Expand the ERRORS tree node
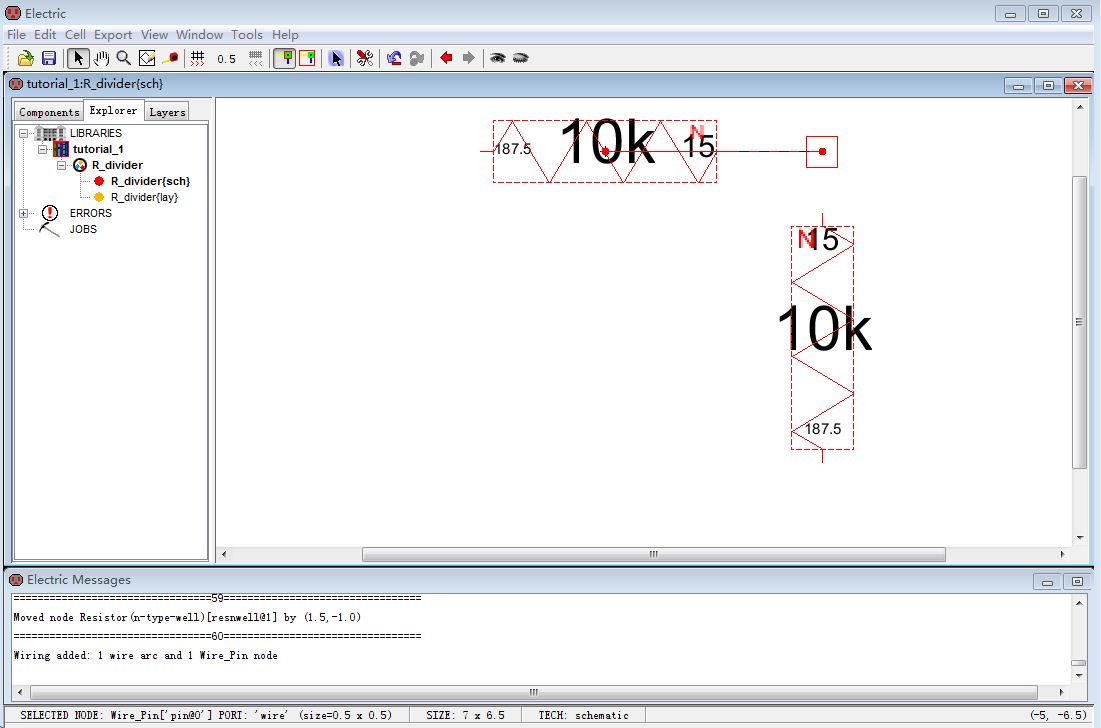Image resolution: width=1101 pixels, height=728 pixels. (23, 213)
